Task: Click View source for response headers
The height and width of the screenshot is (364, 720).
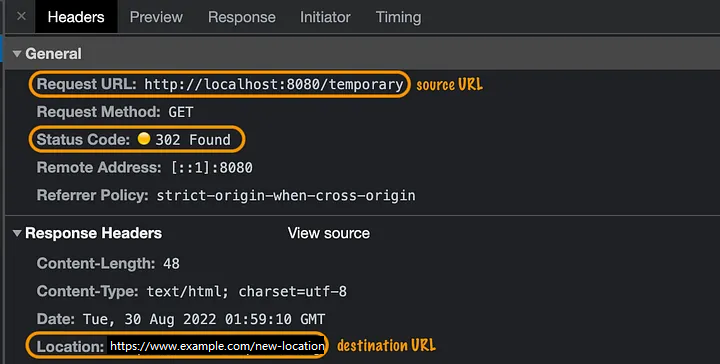Action: click(329, 233)
